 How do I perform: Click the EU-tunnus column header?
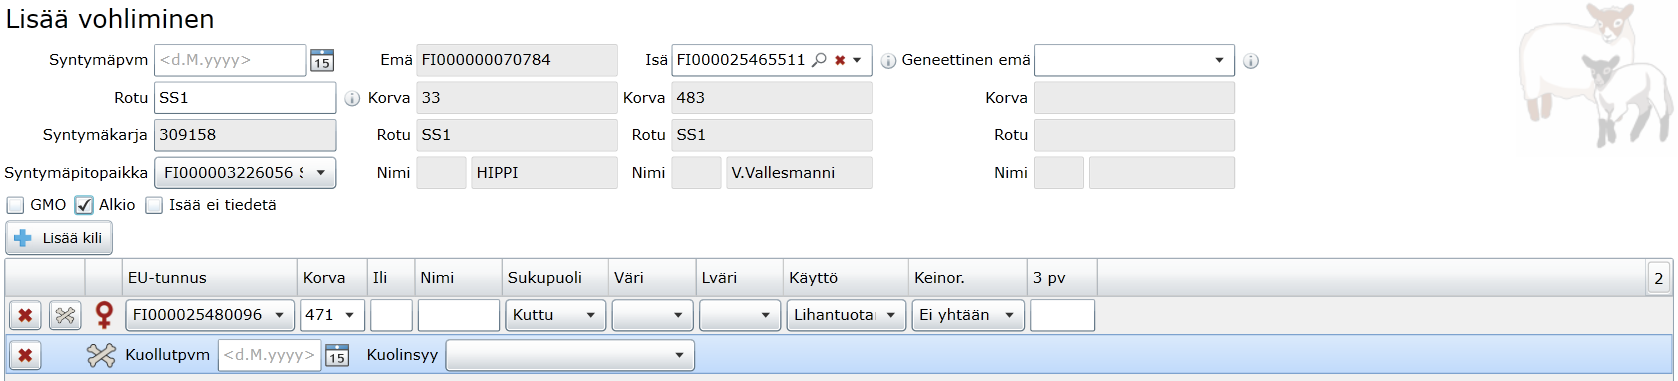click(x=210, y=278)
